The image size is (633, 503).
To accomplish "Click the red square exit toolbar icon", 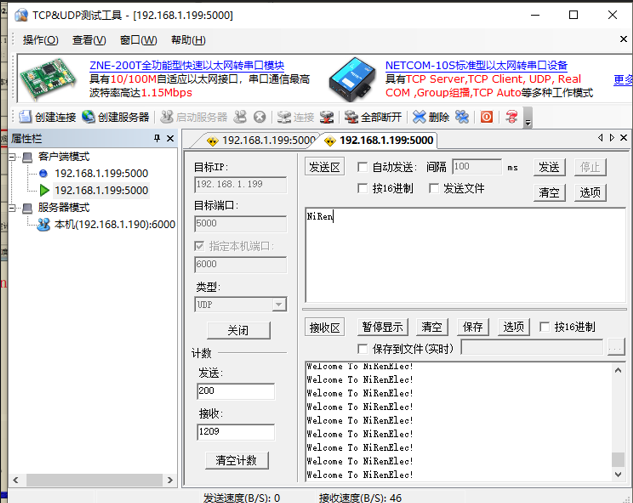I will coord(486,117).
